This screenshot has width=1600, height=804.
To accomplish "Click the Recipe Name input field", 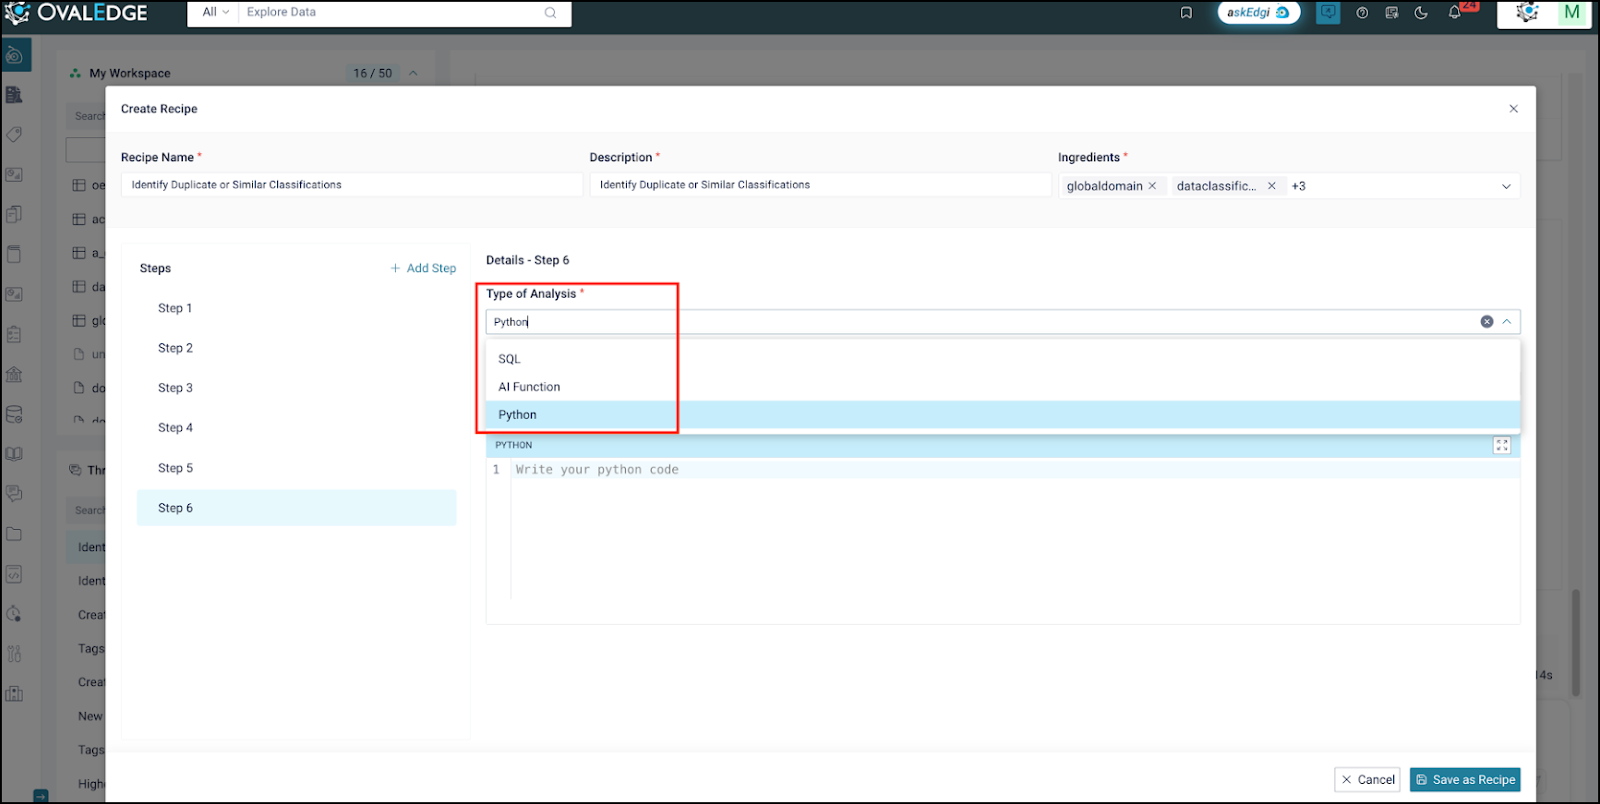I will coord(351,185).
